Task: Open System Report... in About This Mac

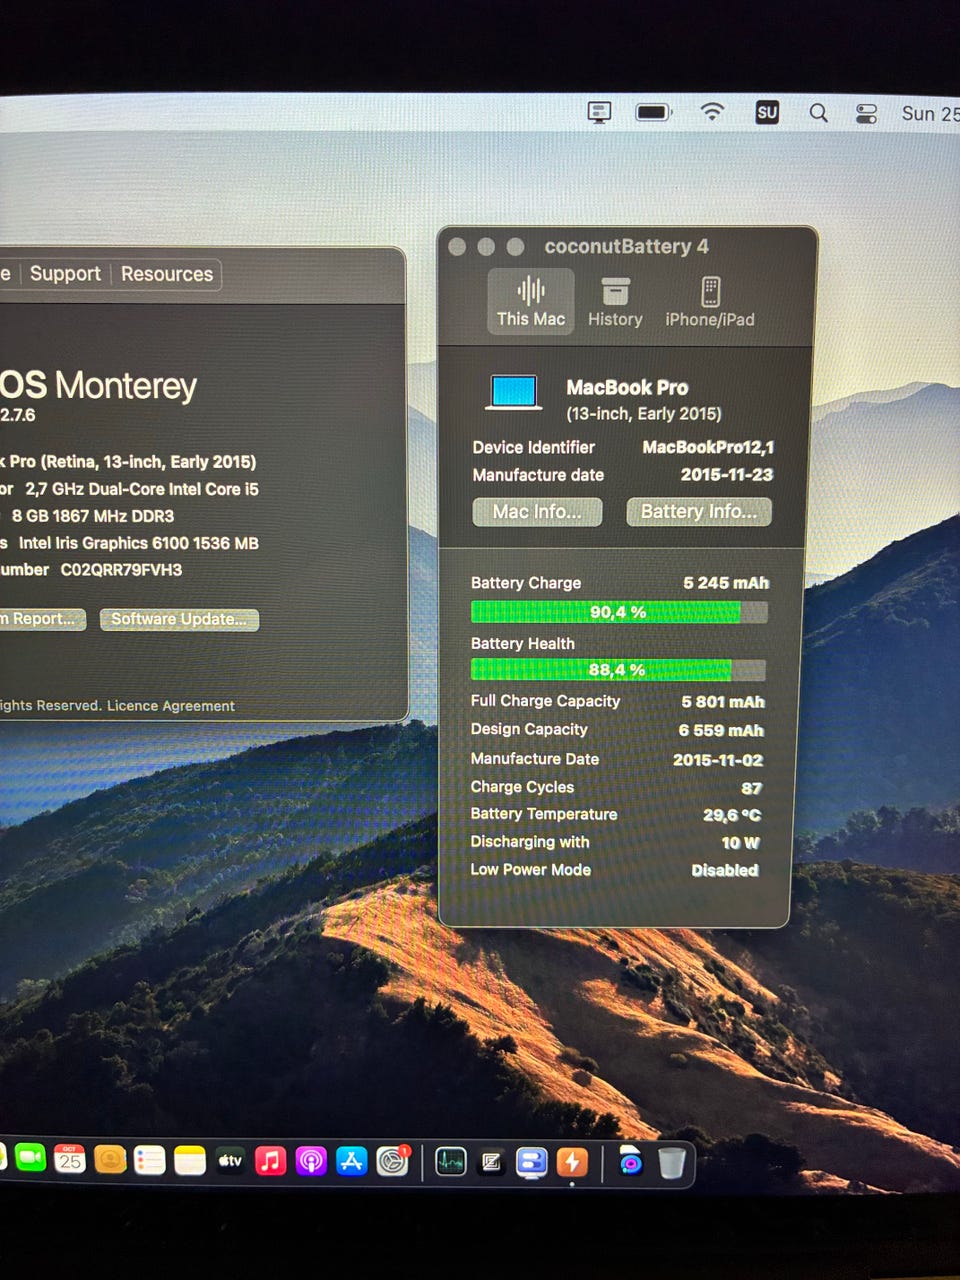Action: 41,619
